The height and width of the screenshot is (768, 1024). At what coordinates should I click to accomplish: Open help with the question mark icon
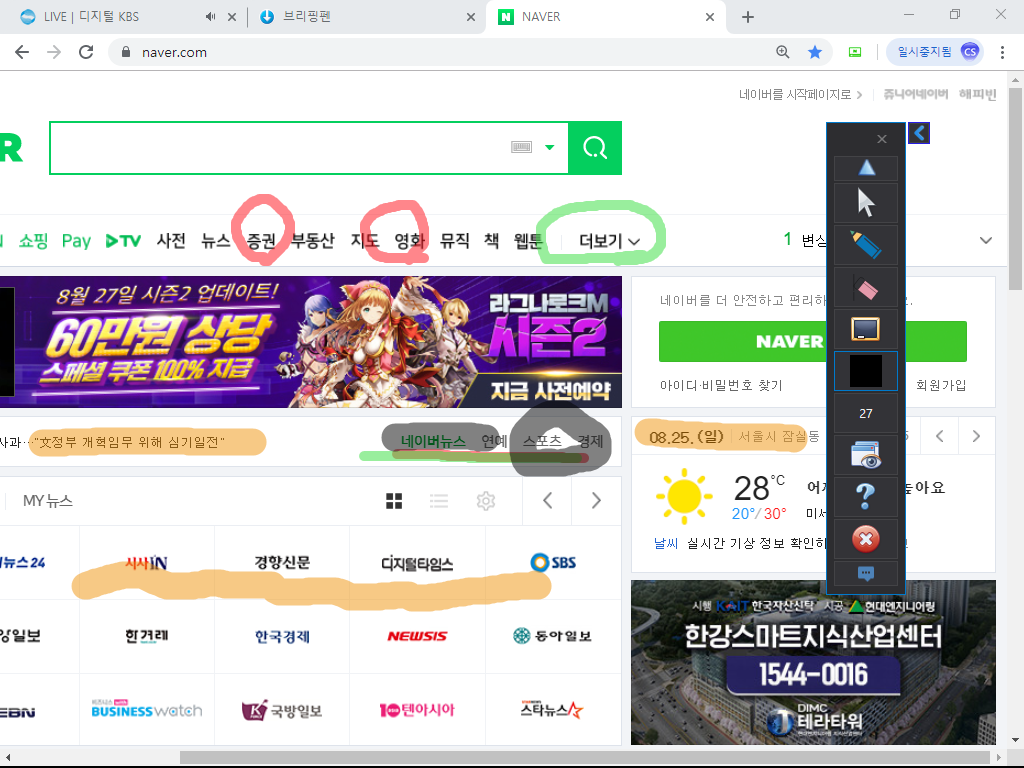866,496
